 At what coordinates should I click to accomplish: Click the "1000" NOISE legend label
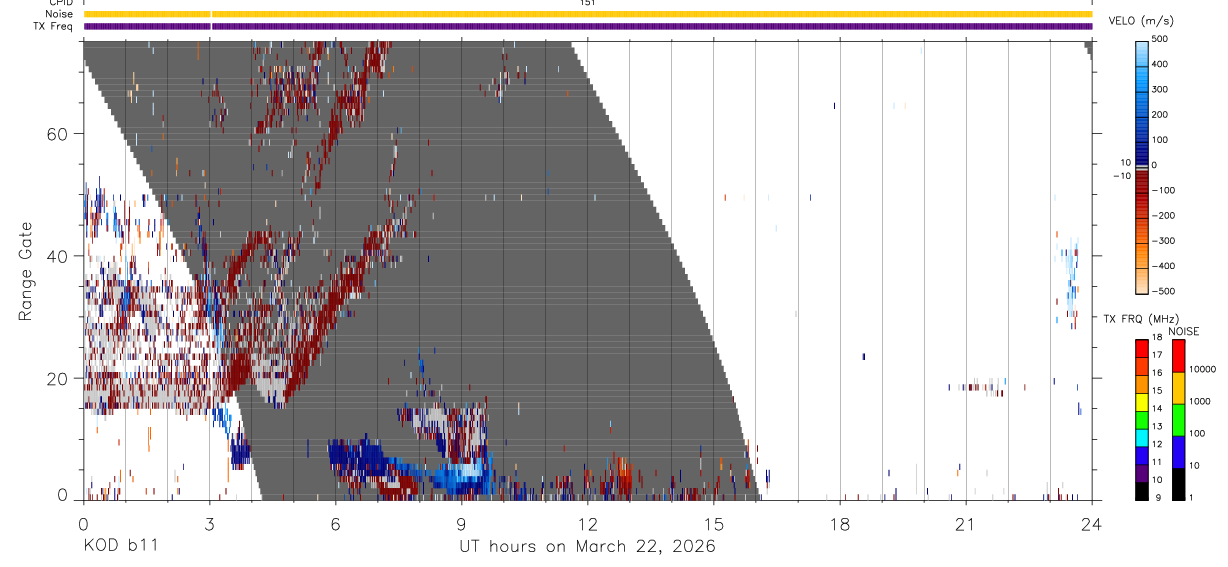pyautogui.click(x=1200, y=402)
